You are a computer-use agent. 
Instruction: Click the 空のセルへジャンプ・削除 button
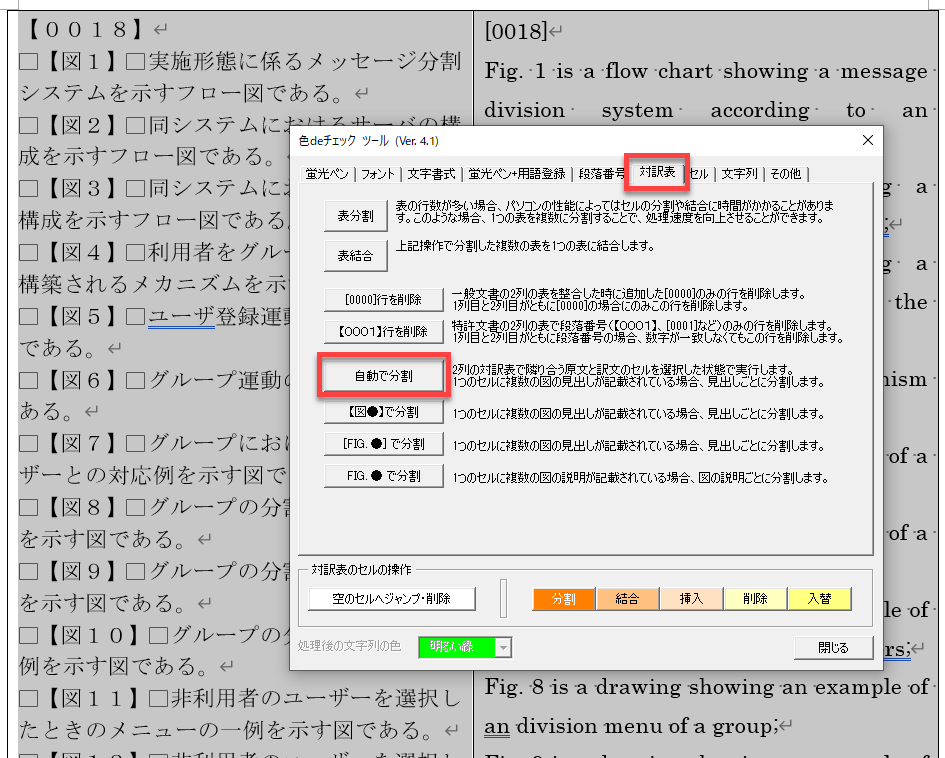391,599
